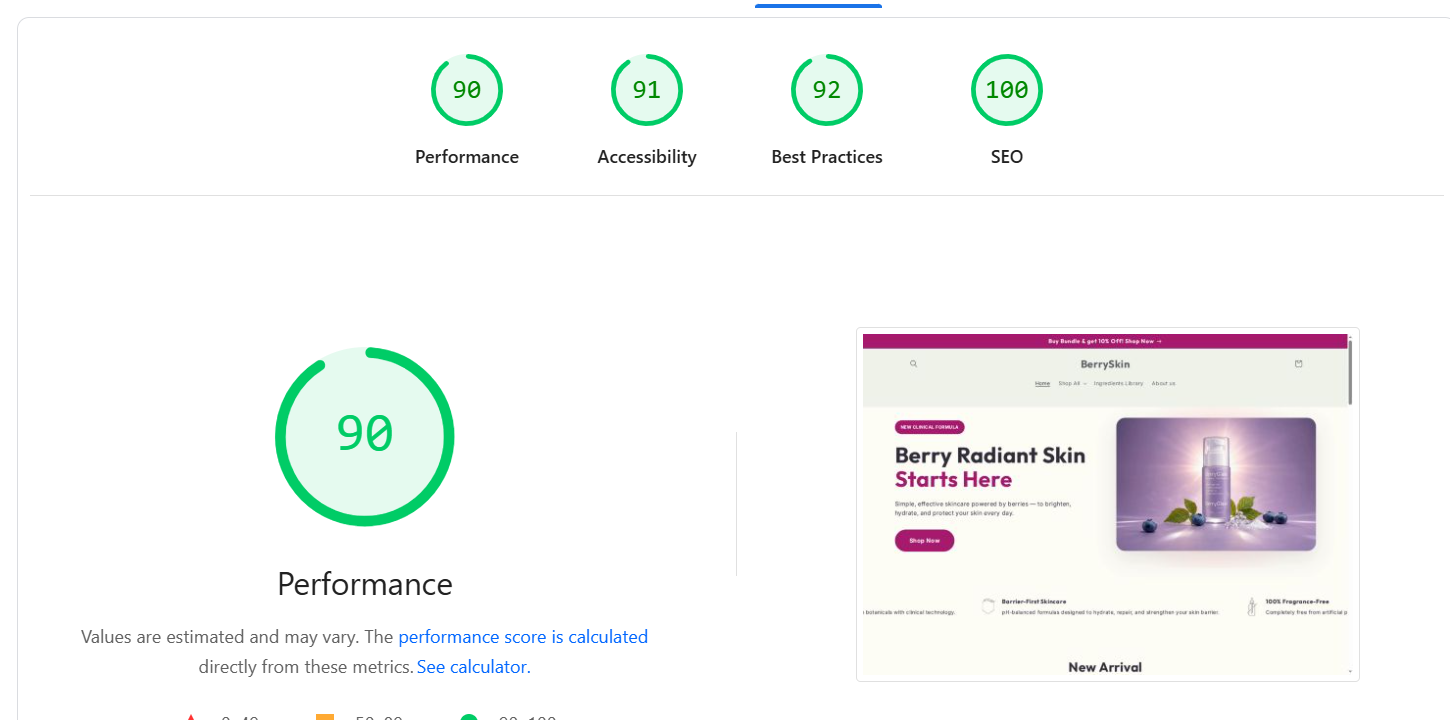Open the "performance score is calculated" link
The height and width of the screenshot is (720, 1450).
click(x=523, y=637)
